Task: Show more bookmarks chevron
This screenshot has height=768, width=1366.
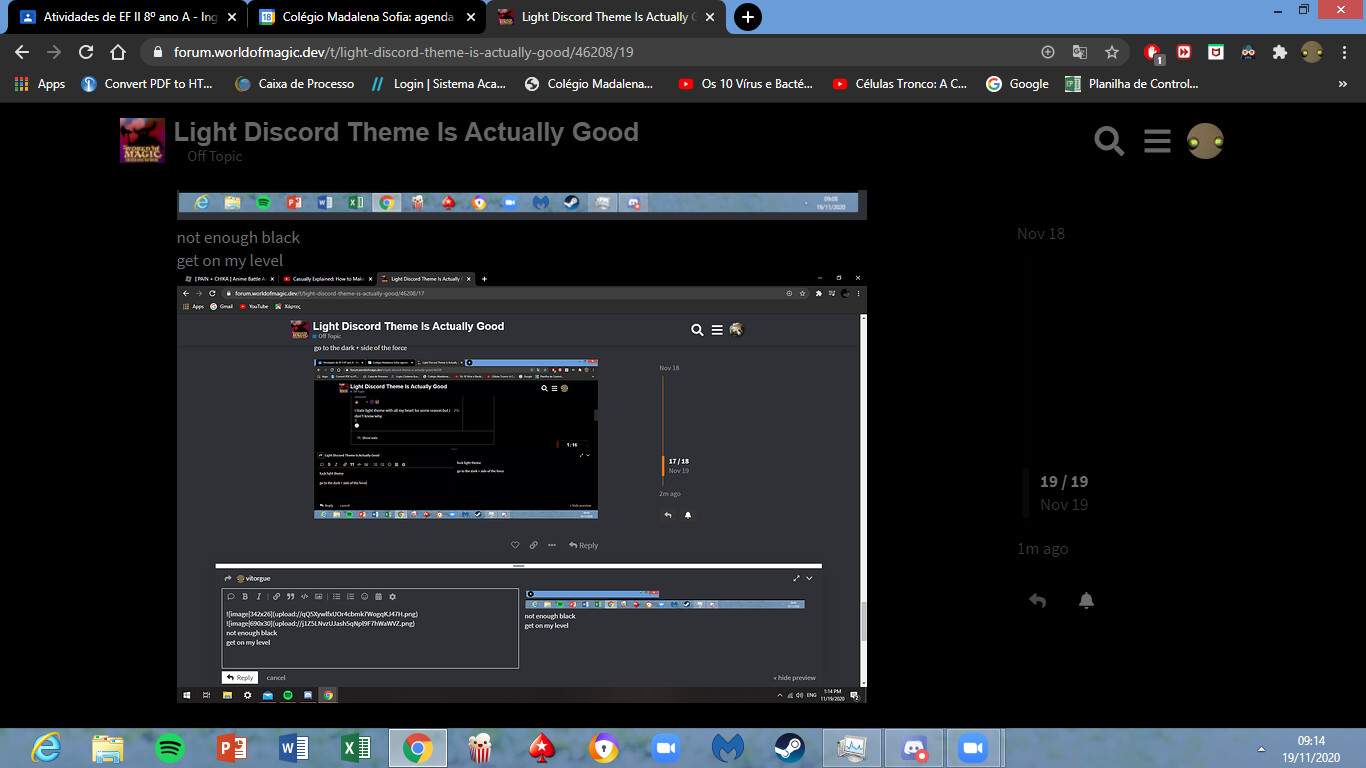Action: pos(1343,84)
